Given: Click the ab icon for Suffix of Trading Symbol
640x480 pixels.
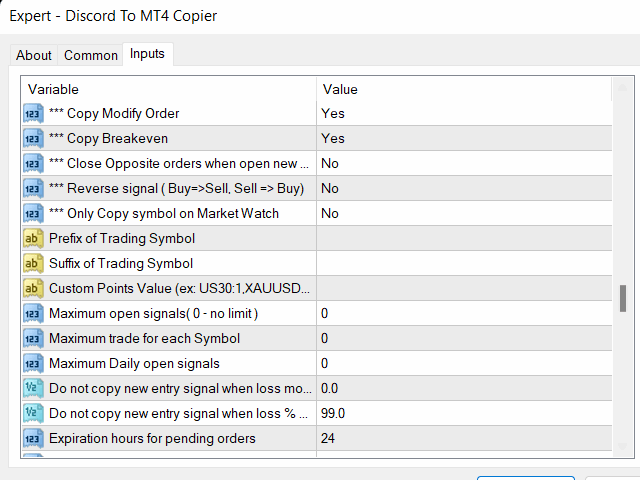Looking at the screenshot, I should click(33, 264).
